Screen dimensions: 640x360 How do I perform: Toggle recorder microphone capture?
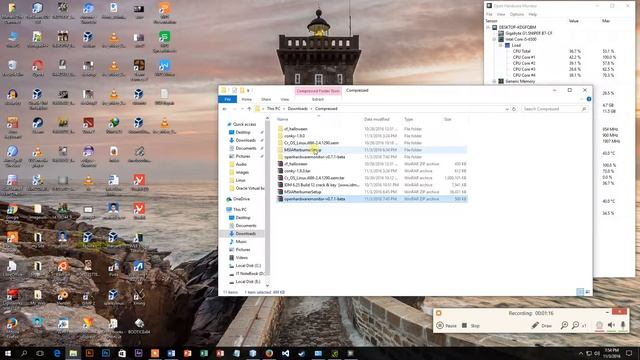click(x=623, y=325)
